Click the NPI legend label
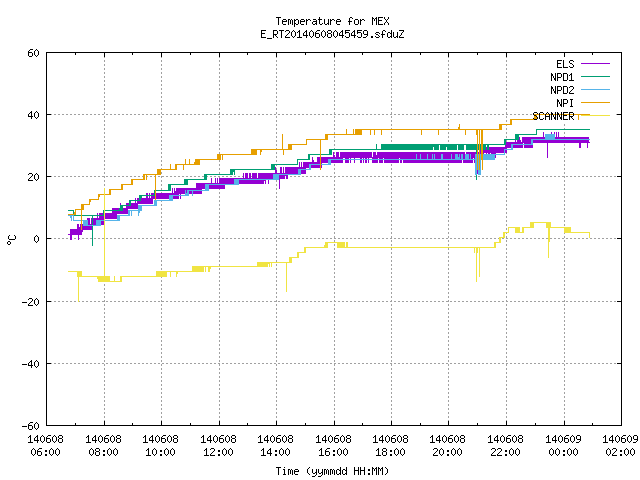Viewport: 640px width, 480px height. [565, 103]
